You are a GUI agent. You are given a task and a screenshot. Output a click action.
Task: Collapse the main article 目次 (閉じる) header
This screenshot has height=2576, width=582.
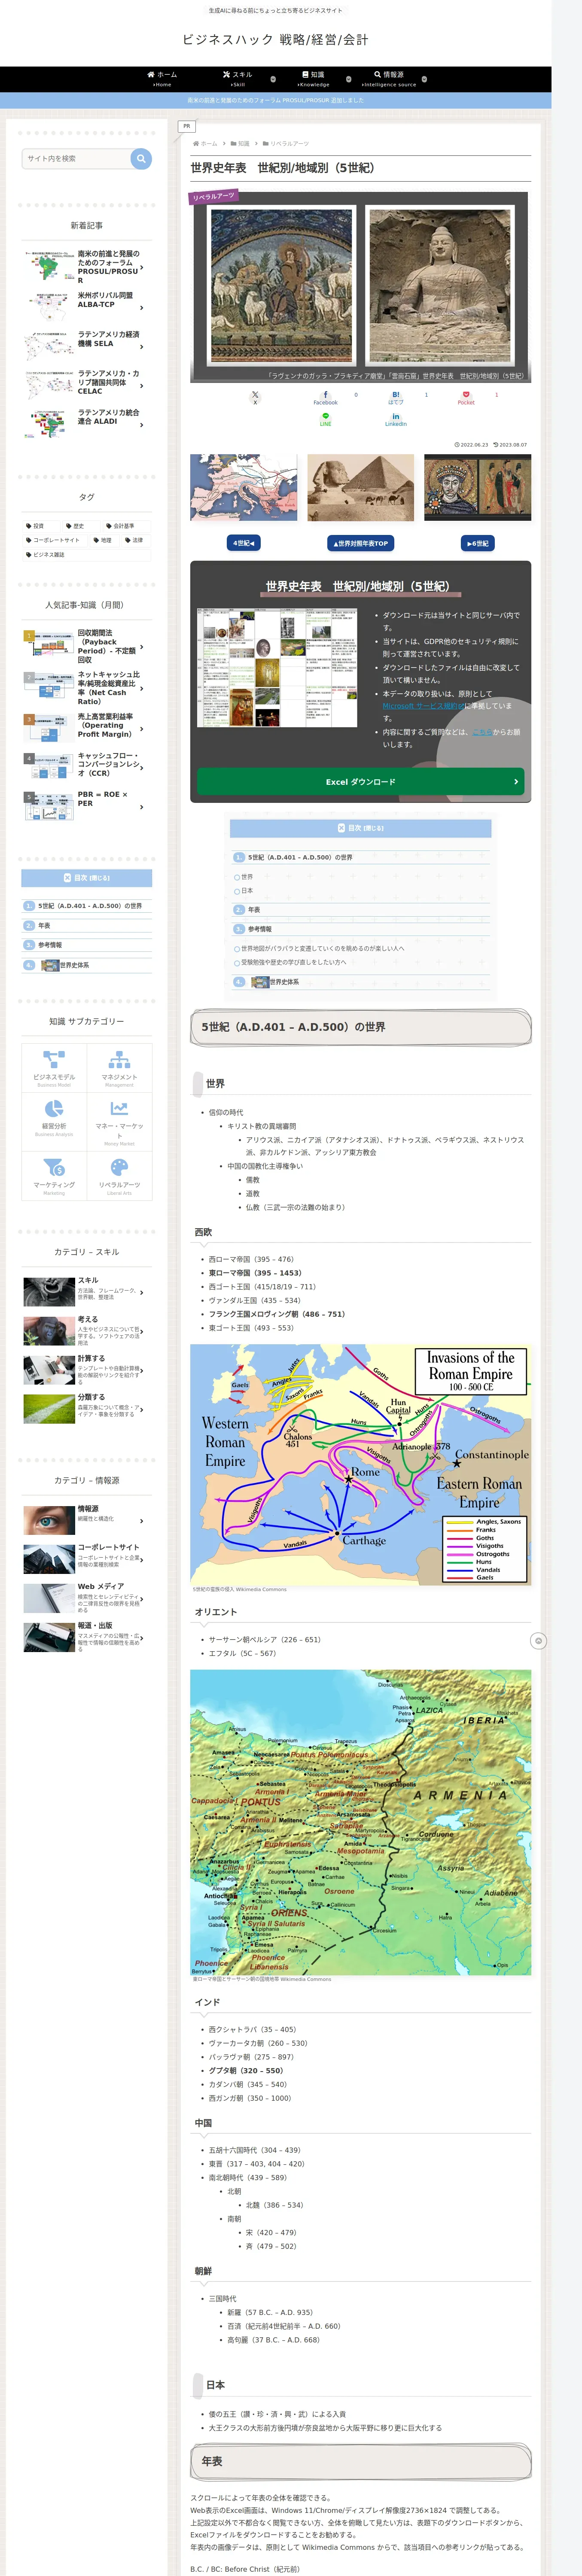pyautogui.click(x=360, y=828)
